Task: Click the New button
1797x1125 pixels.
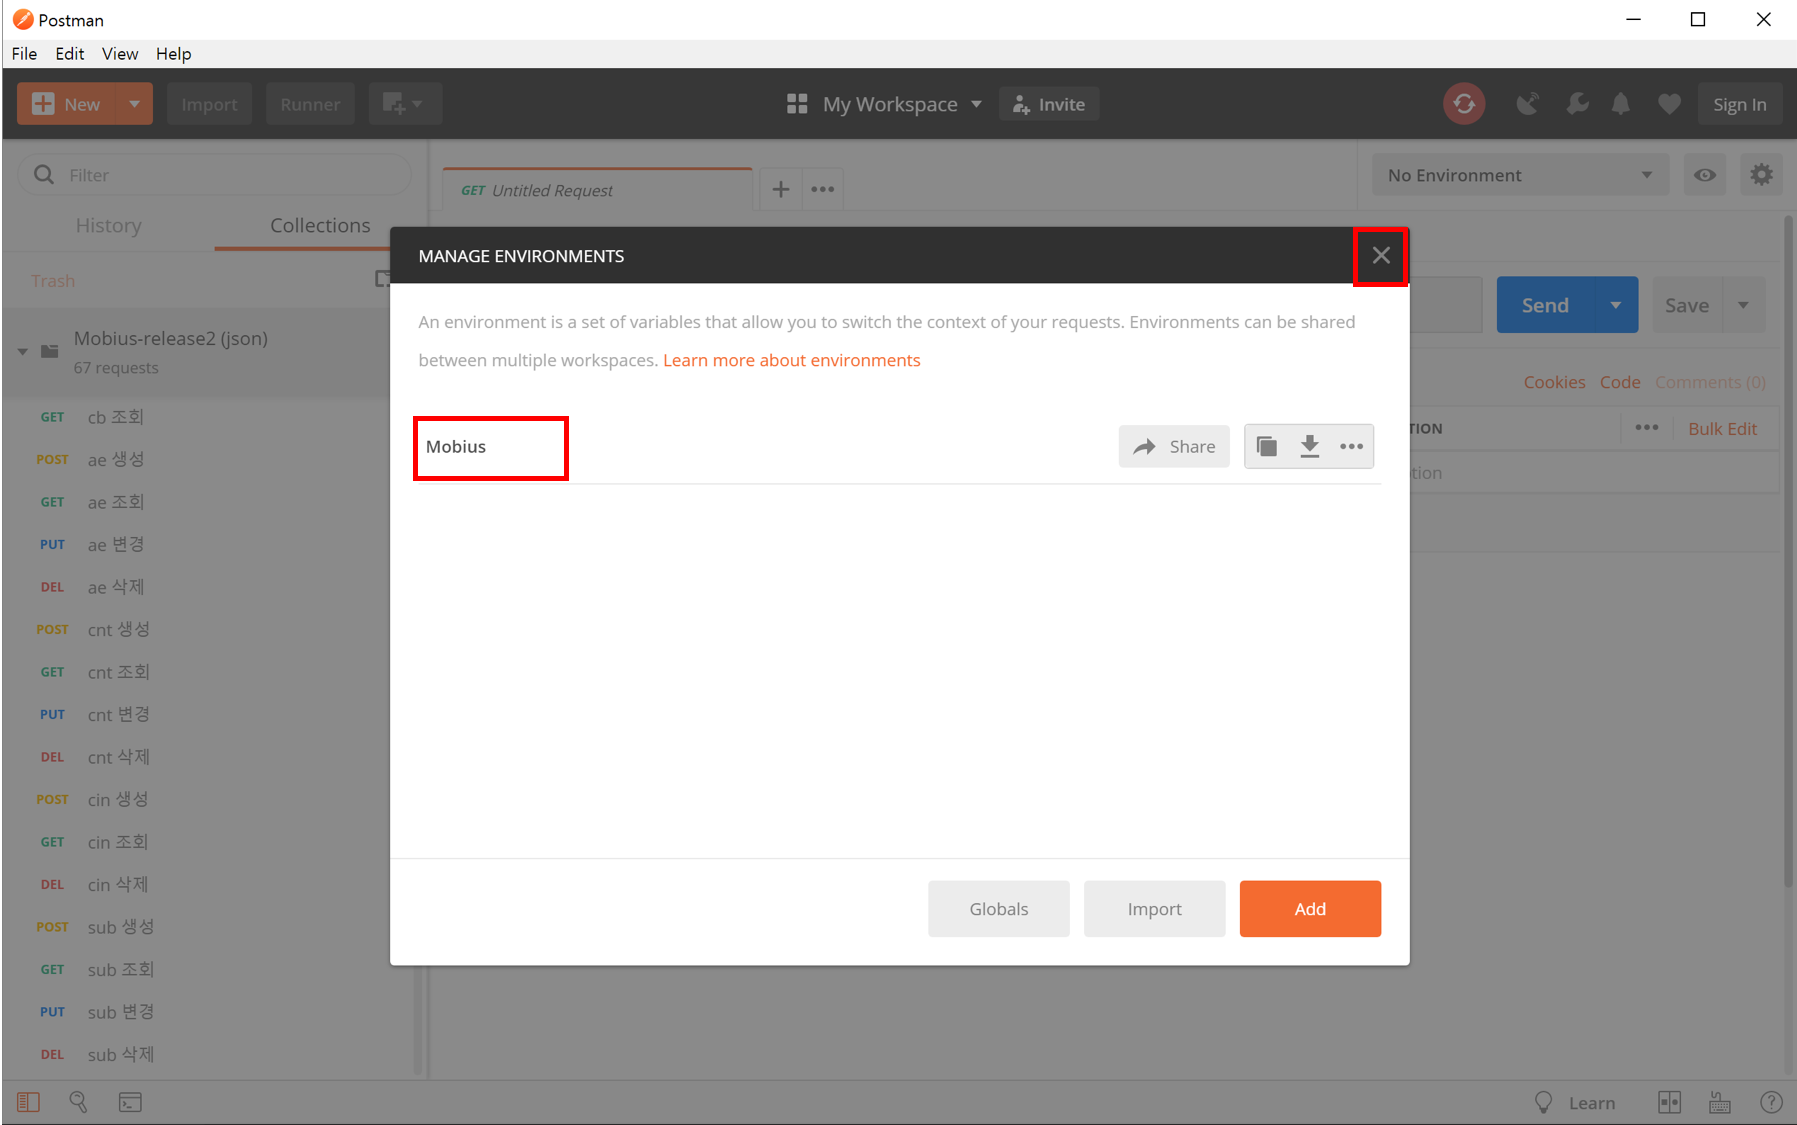Action: point(67,104)
